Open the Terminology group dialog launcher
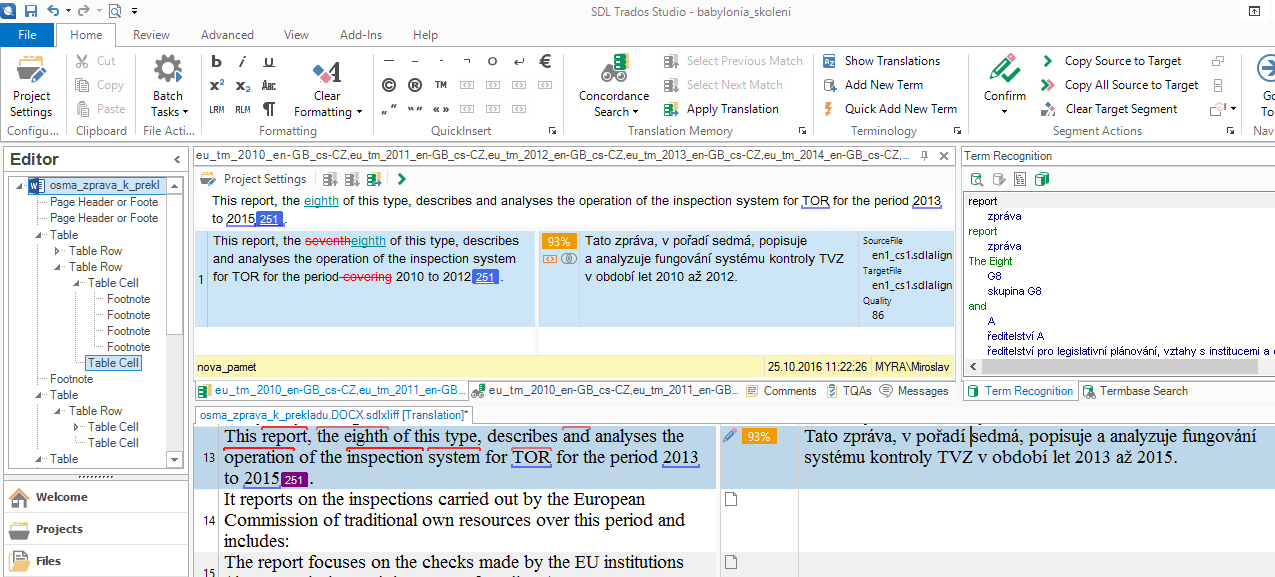1275x577 pixels. click(x=955, y=131)
